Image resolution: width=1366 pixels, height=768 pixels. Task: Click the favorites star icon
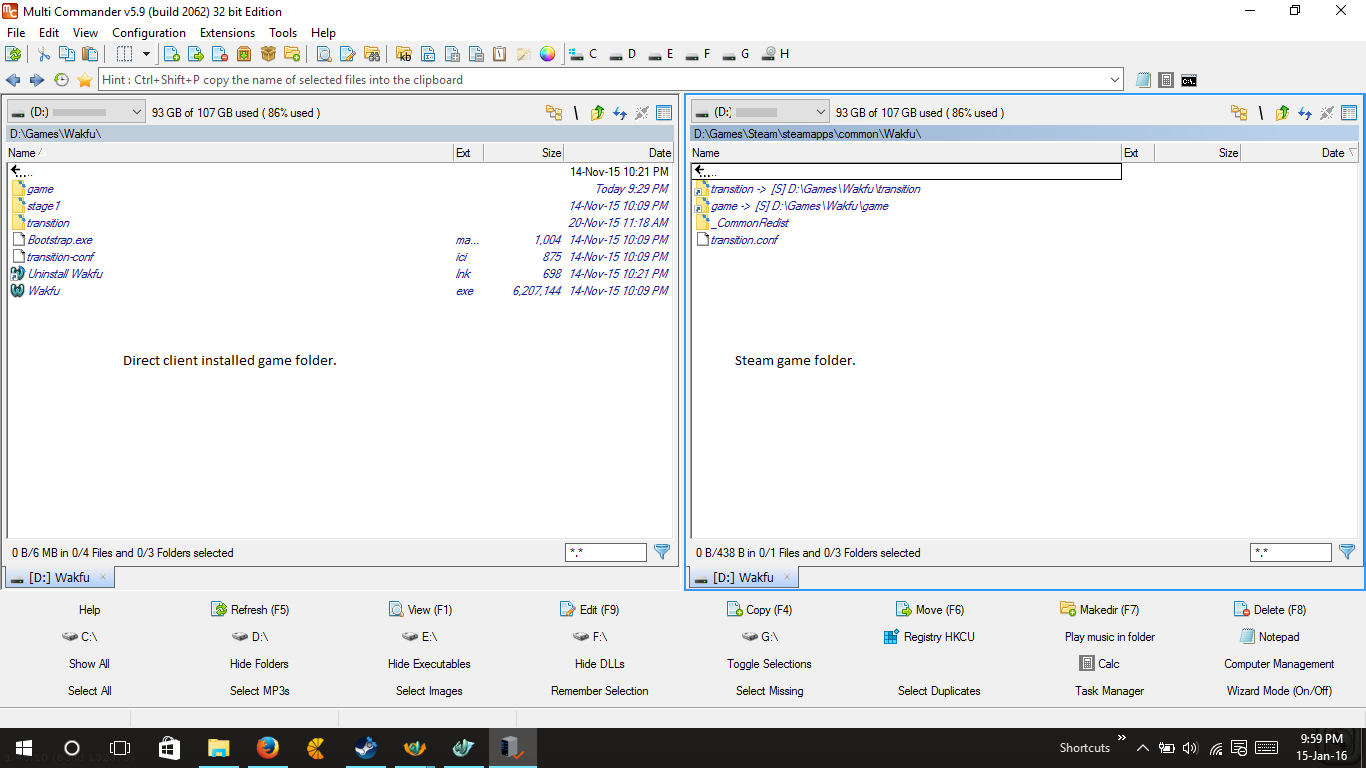pyautogui.click(x=85, y=80)
